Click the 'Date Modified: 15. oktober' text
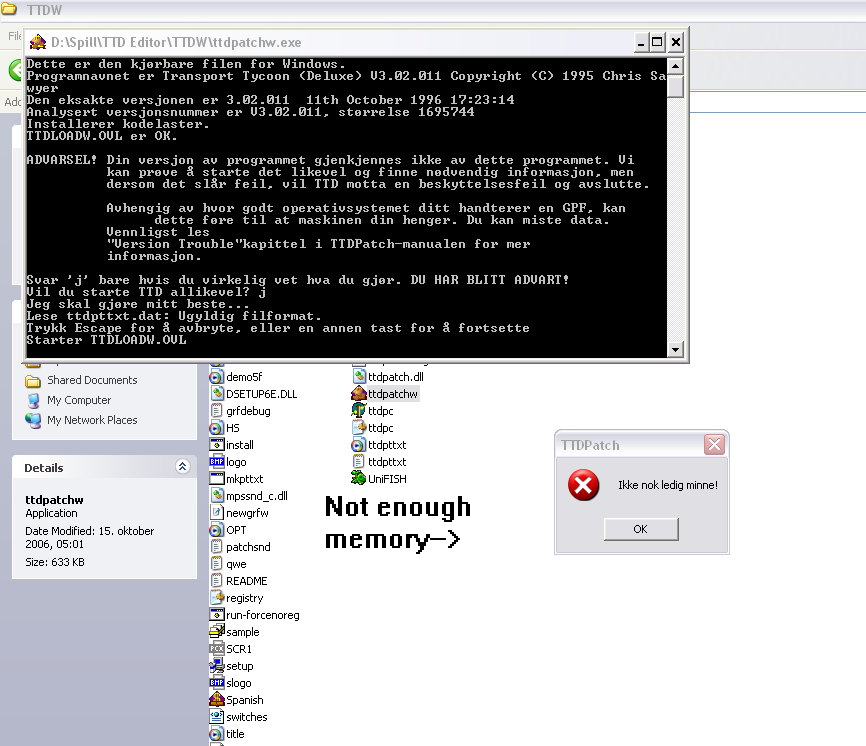866x746 pixels. pos(89,531)
